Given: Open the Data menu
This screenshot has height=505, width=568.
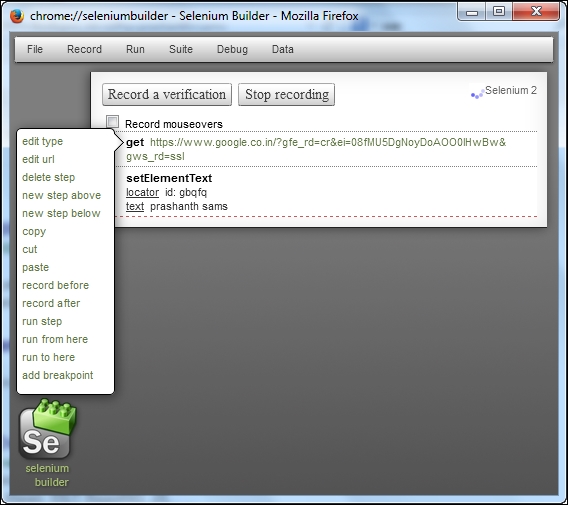Looking at the screenshot, I should [x=283, y=49].
